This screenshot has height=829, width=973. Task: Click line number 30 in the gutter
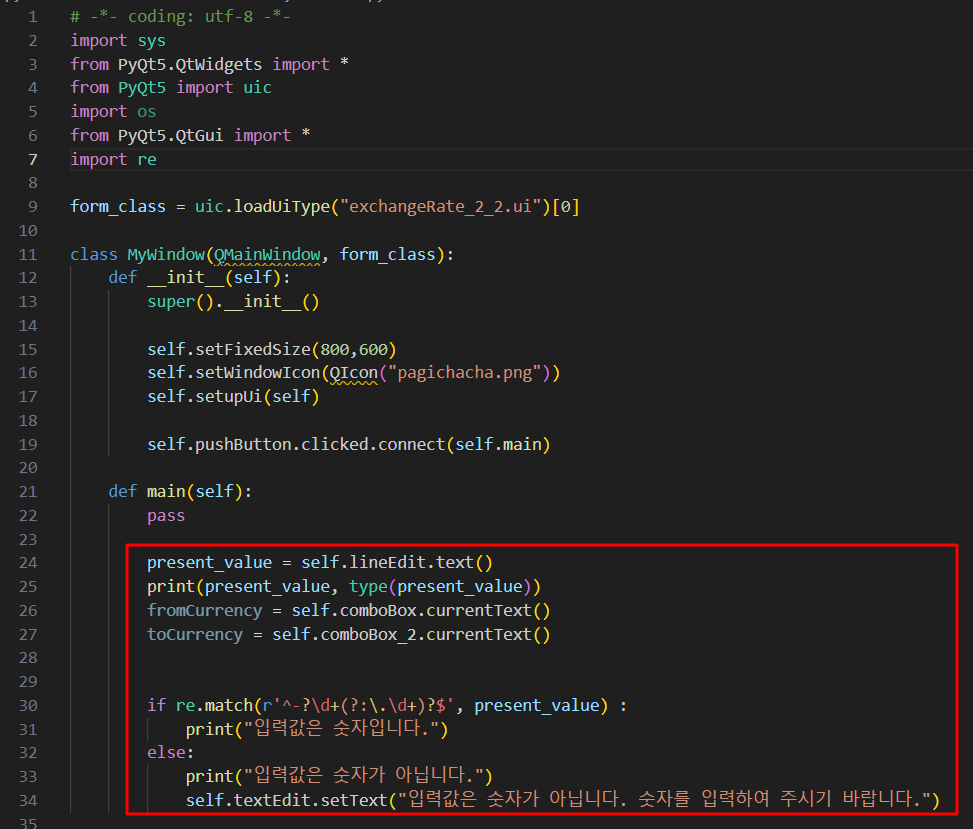click(28, 706)
